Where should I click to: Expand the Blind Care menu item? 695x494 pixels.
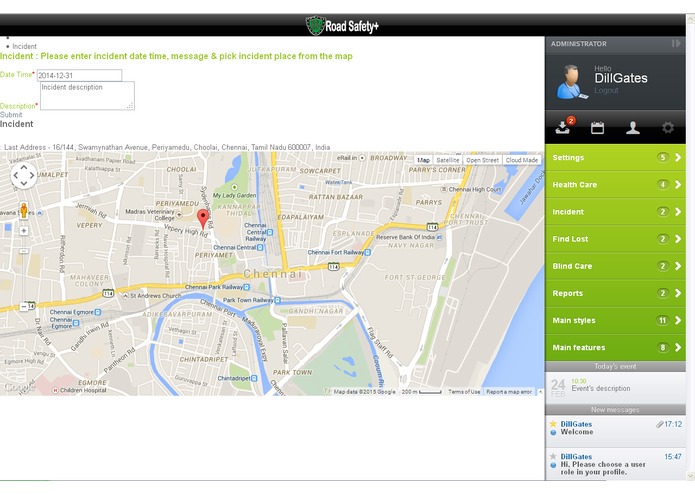tap(615, 266)
